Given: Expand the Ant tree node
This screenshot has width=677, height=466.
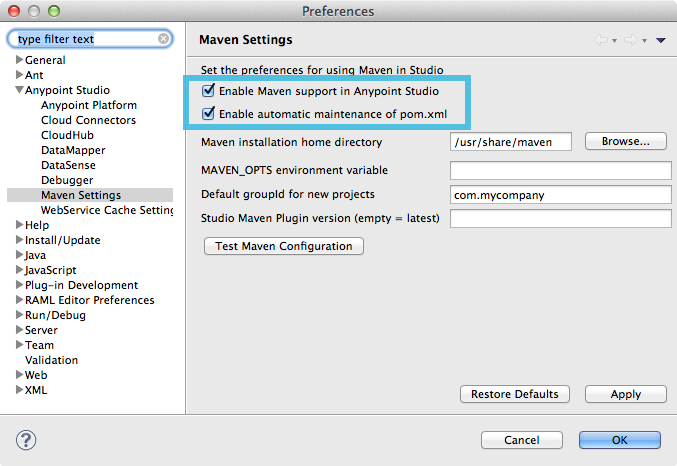Looking at the screenshot, I should pos(19,74).
